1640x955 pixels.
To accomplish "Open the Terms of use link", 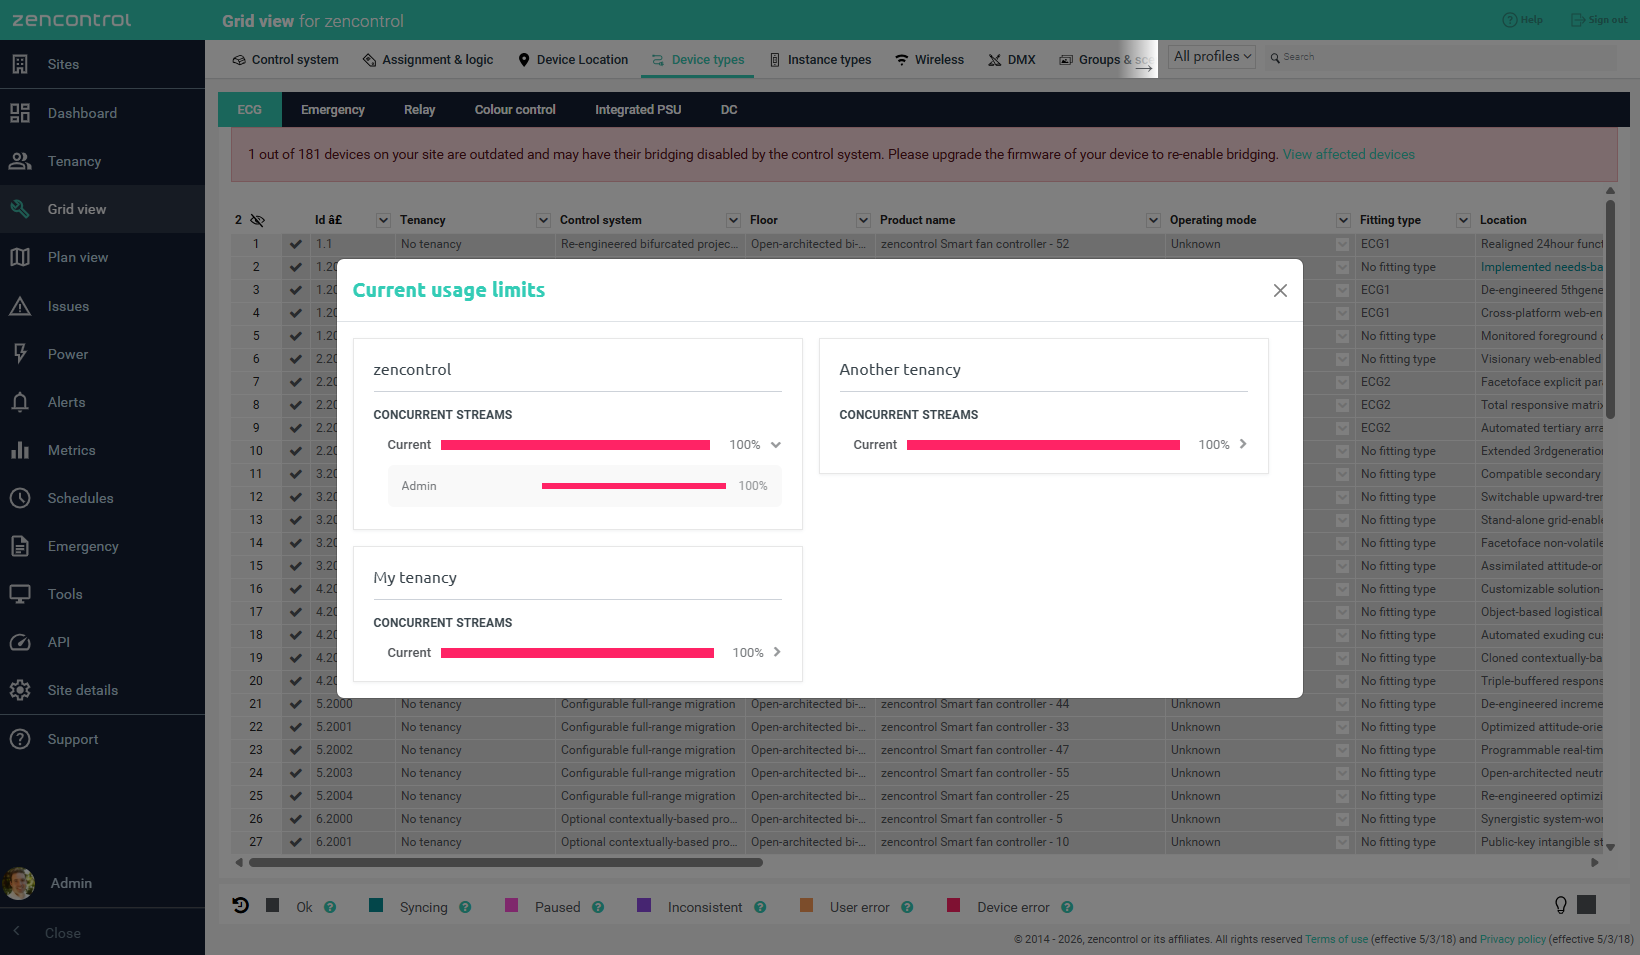I will (x=1336, y=939).
